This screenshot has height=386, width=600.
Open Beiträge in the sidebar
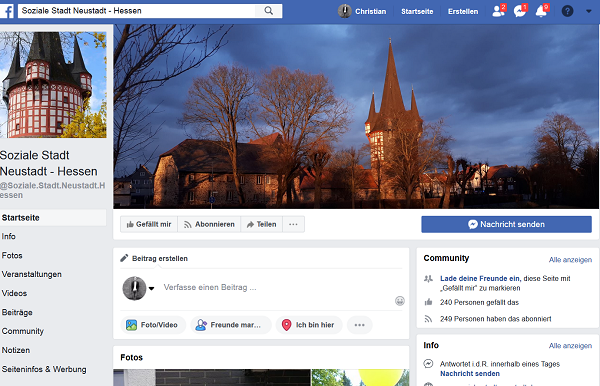click(17, 313)
